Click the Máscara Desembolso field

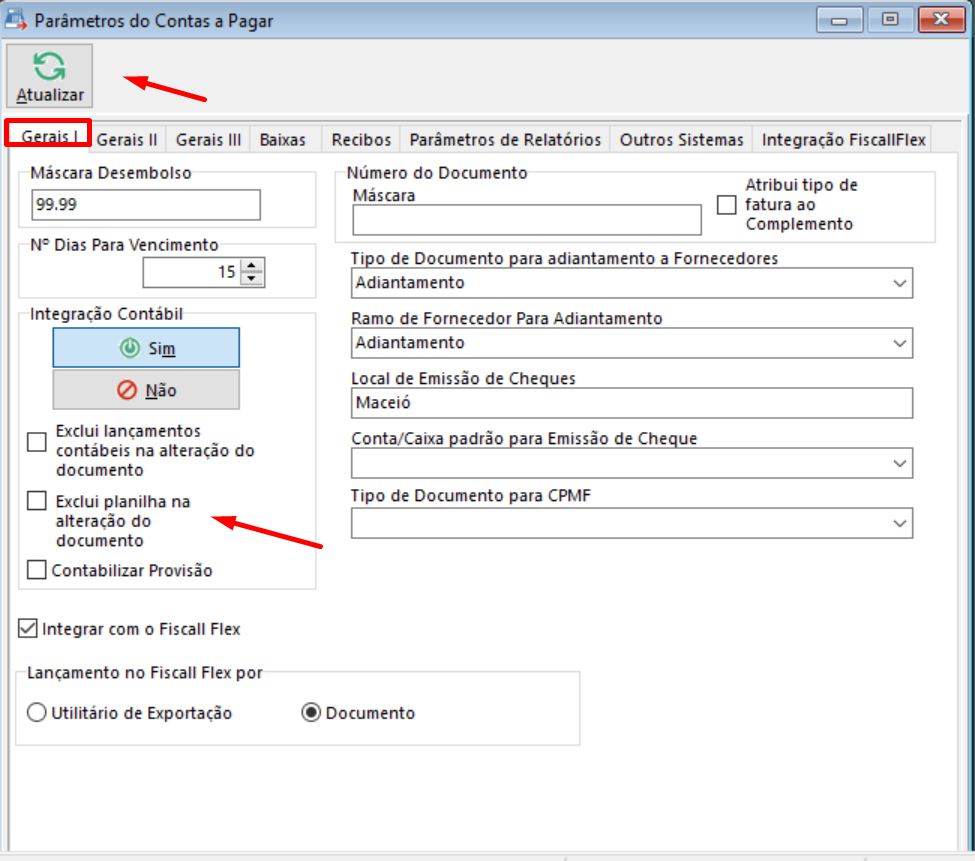(x=146, y=205)
